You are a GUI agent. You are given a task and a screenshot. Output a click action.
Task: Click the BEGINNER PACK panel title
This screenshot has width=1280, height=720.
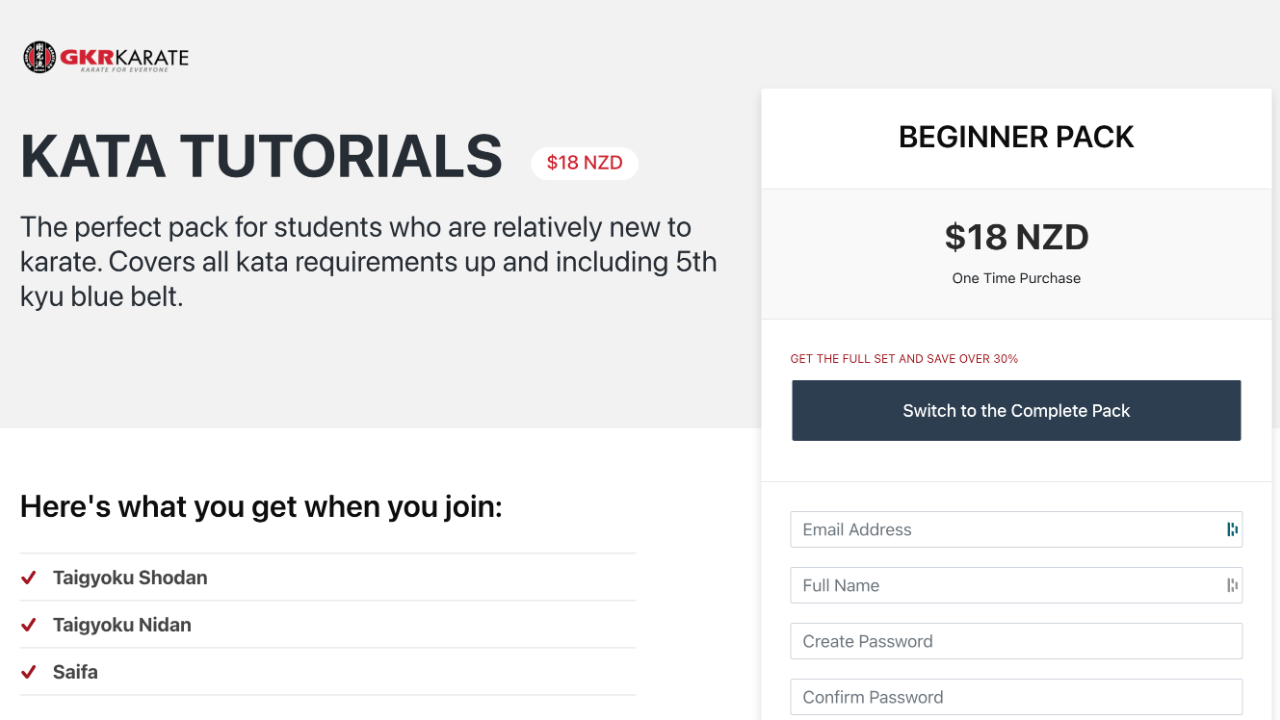pos(1016,137)
